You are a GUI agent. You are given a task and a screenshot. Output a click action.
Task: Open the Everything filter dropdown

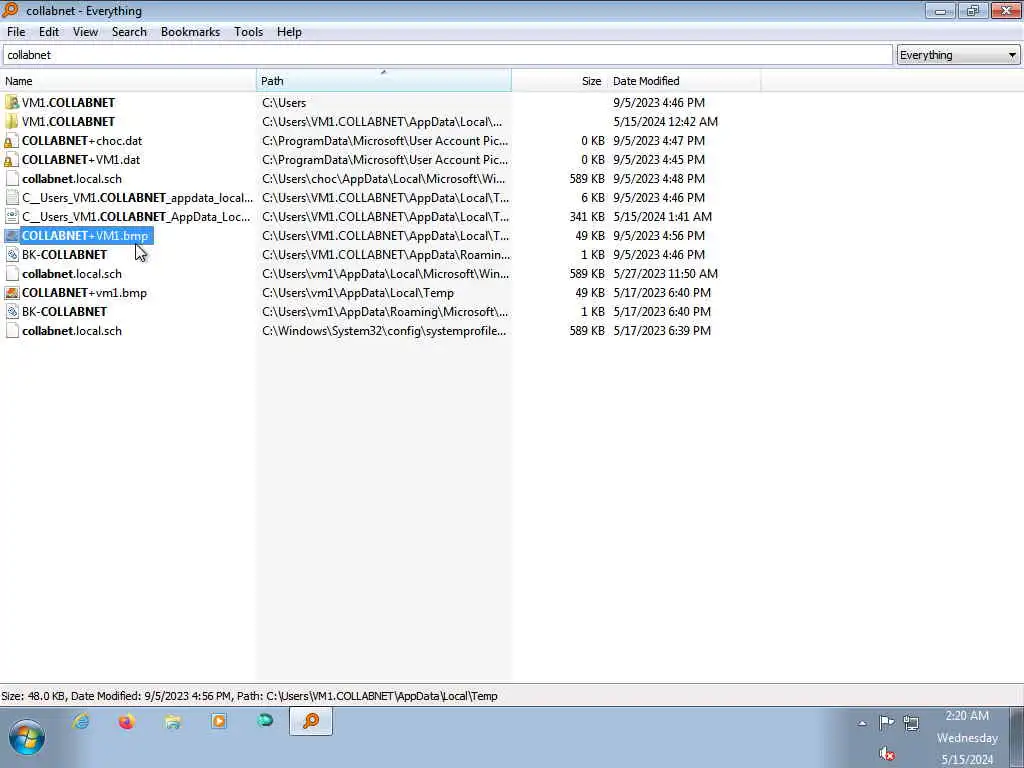958,55
